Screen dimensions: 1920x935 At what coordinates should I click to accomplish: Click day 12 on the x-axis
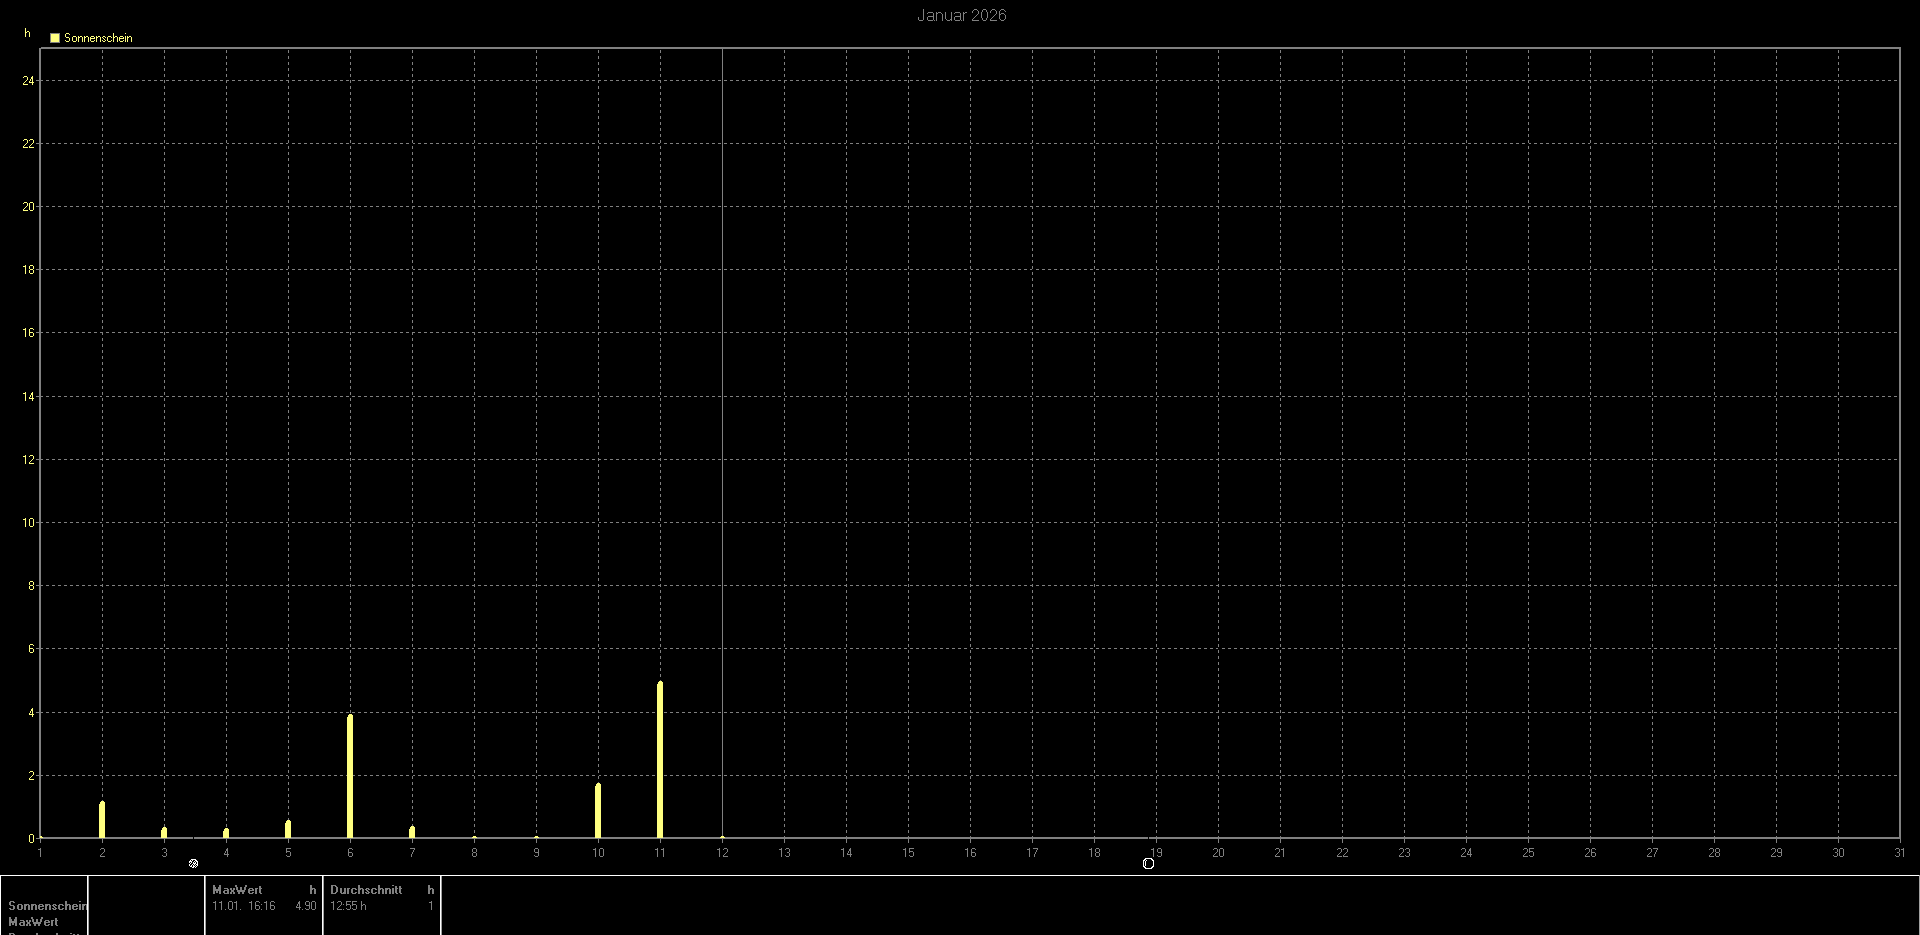pos(722,853)
